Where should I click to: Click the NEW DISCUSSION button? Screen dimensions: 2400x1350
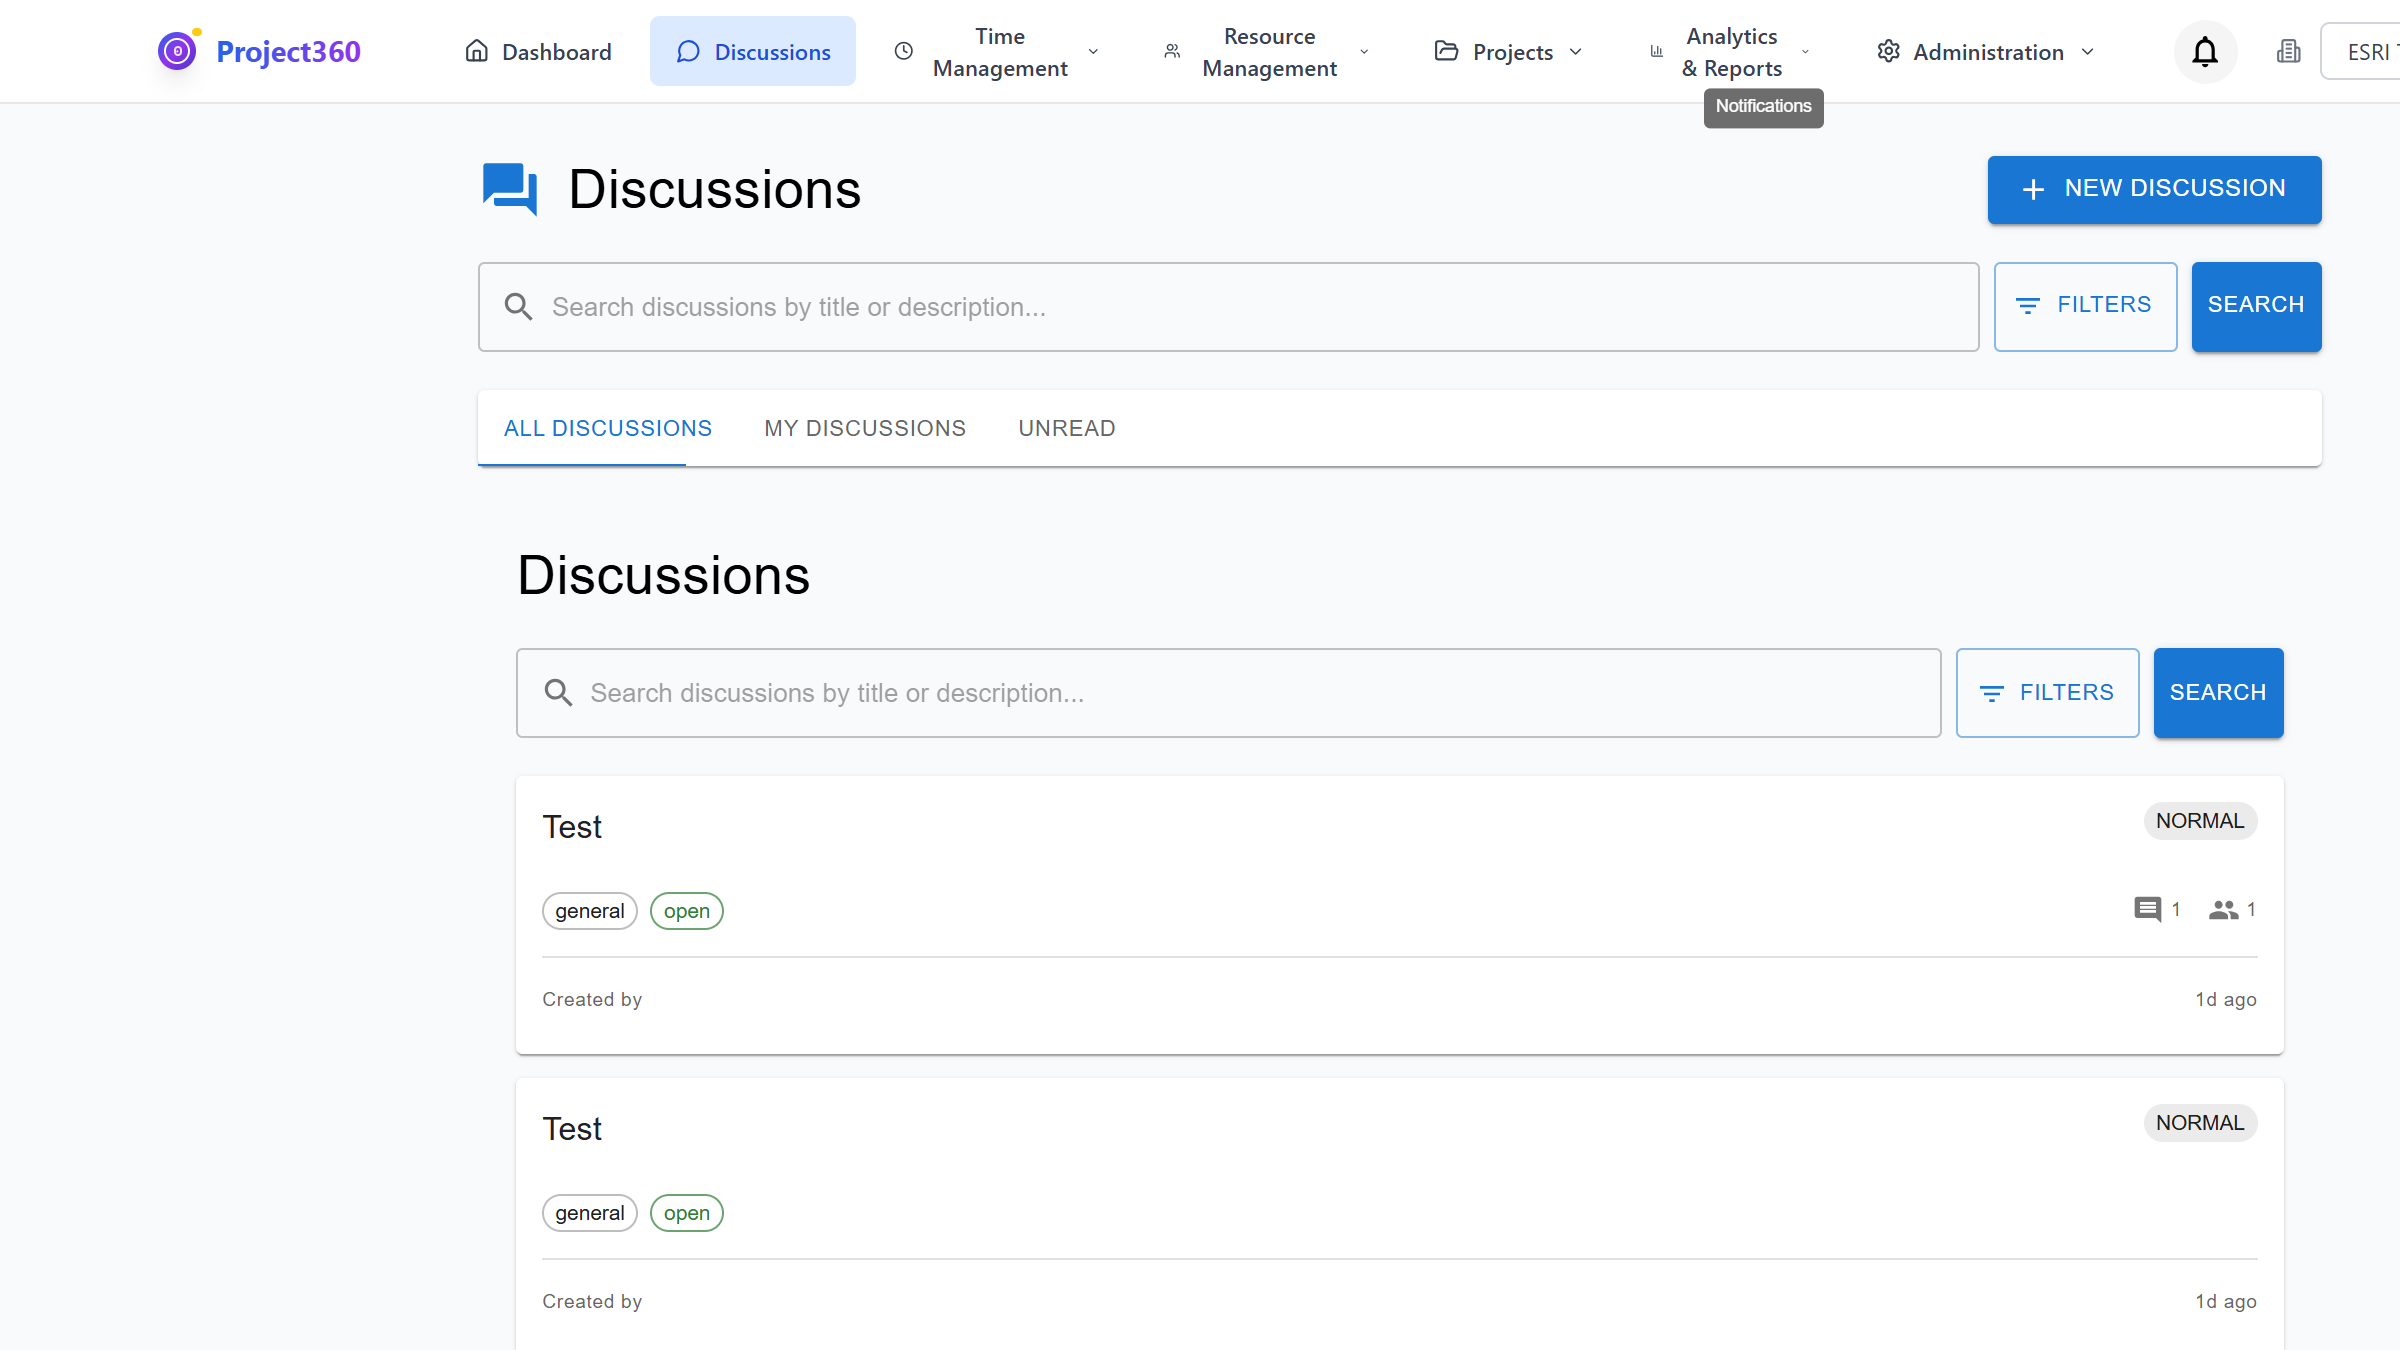pos(2154,189)
